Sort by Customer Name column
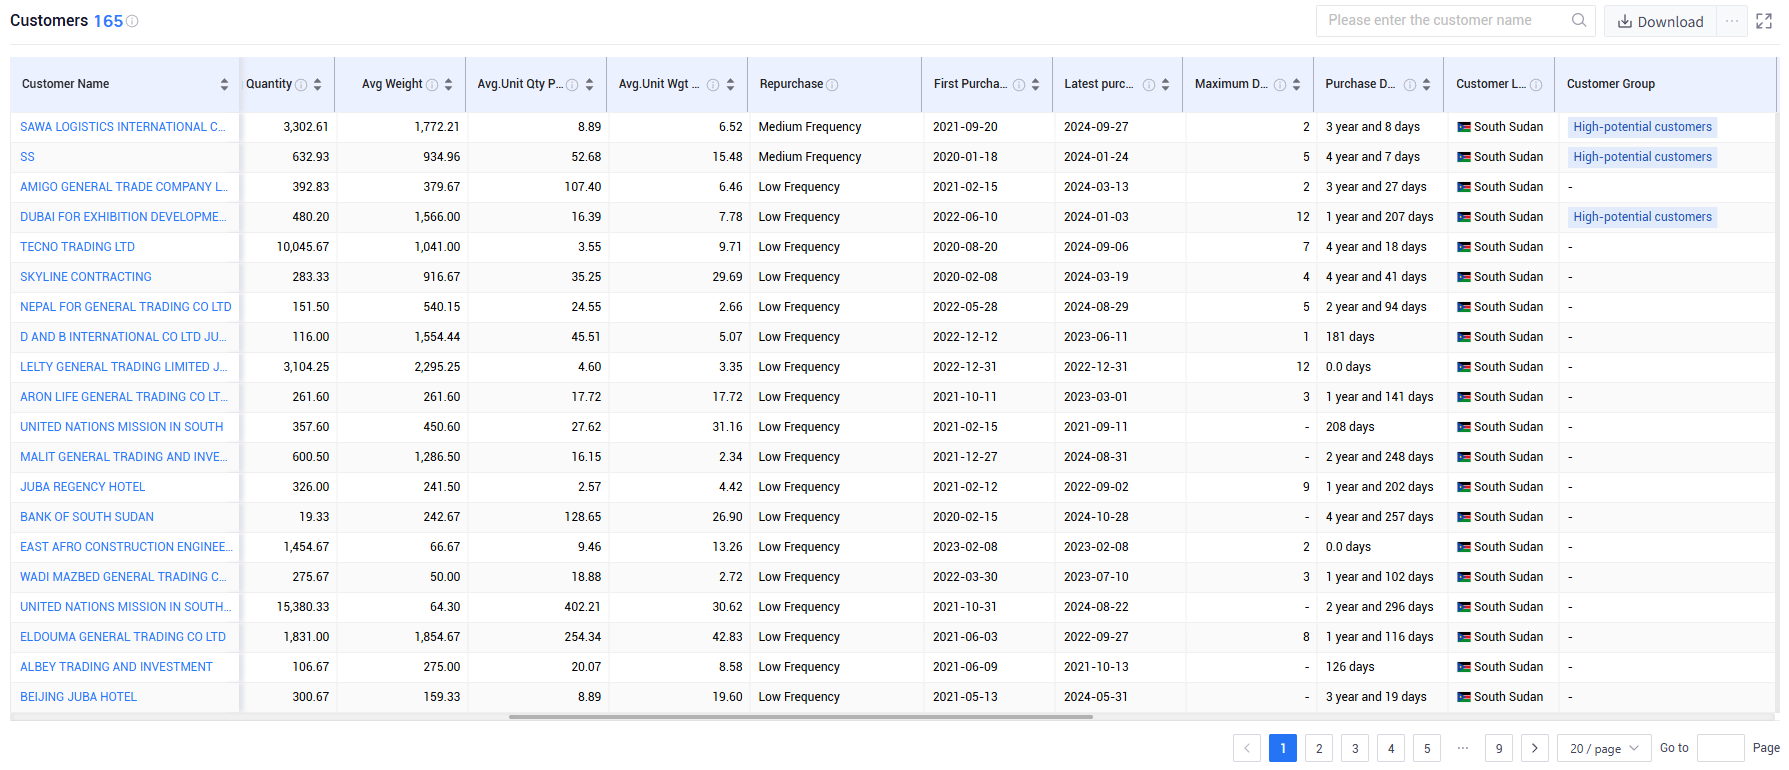Viewport: 1789px width, 770px height. point(224,84)
